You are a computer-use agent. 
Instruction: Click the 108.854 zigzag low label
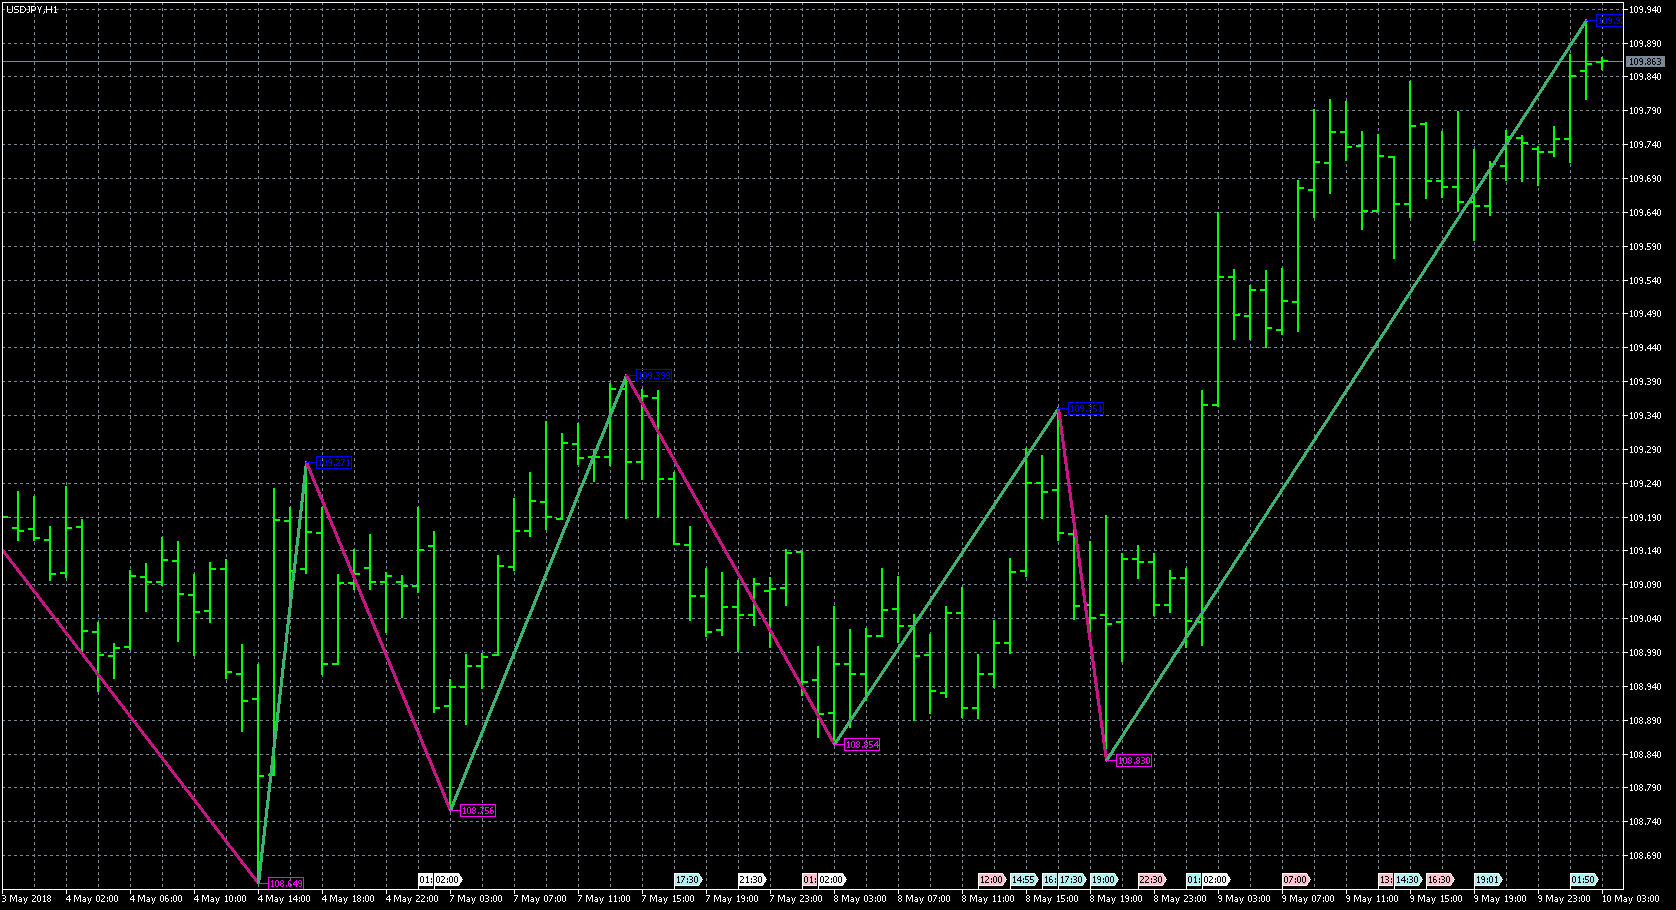pyautogui.click(x=861, y=745)
